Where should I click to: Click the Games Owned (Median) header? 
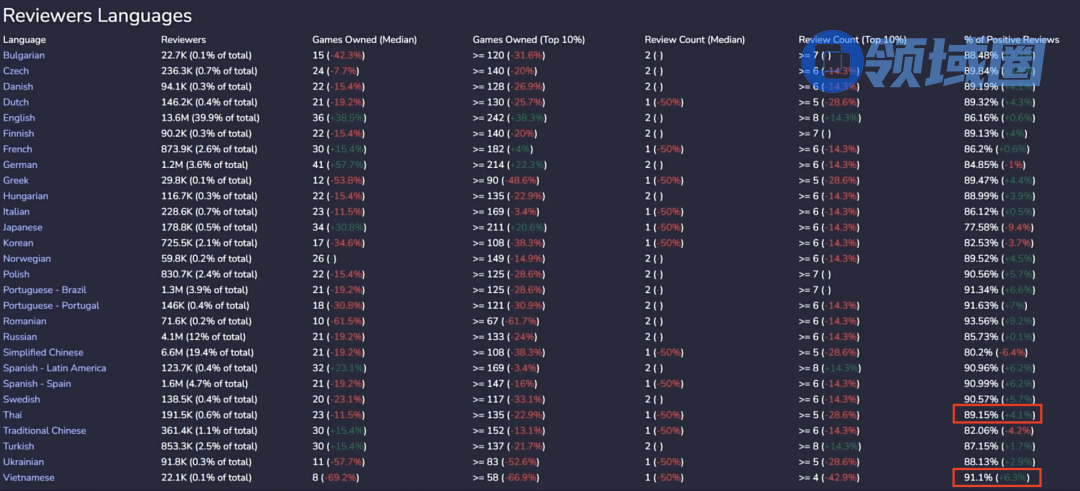(365, 40)
